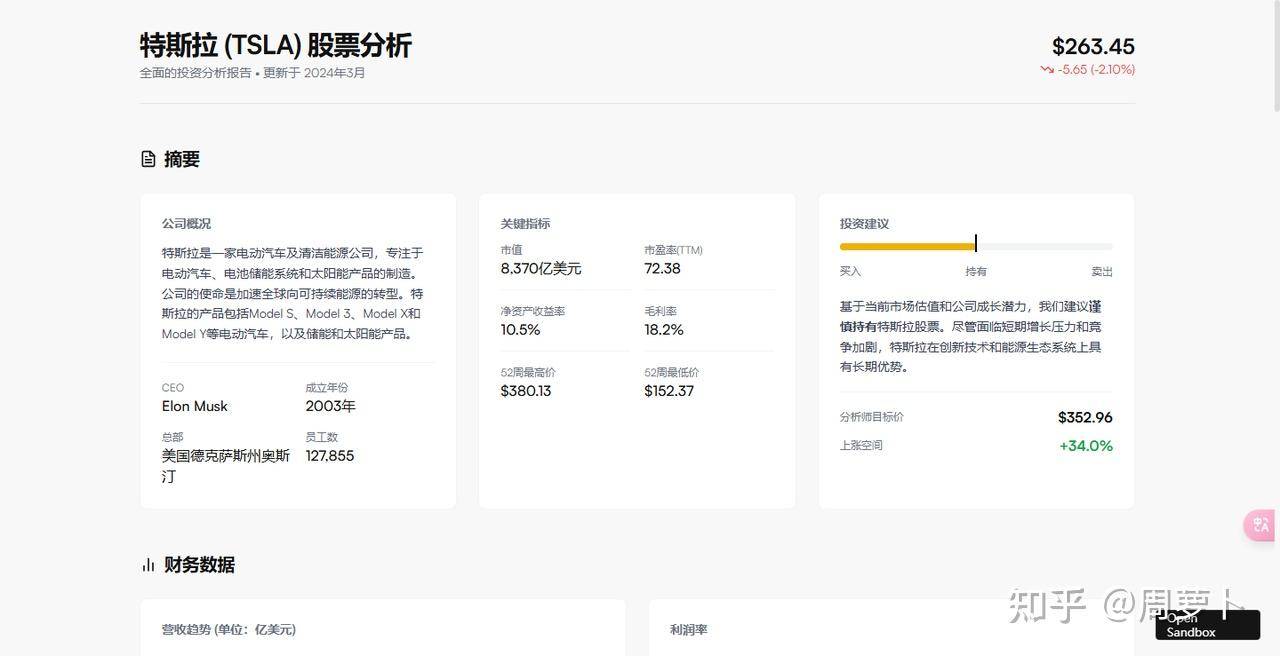The image size is (1280, 656).
Task: Click the analyst target price $352.96
Action: [1085, 418]
